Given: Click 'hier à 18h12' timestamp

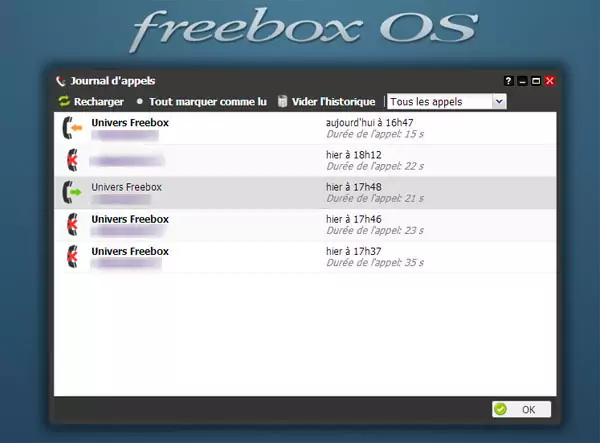Looking at the screenshot, I should point(354,155).
